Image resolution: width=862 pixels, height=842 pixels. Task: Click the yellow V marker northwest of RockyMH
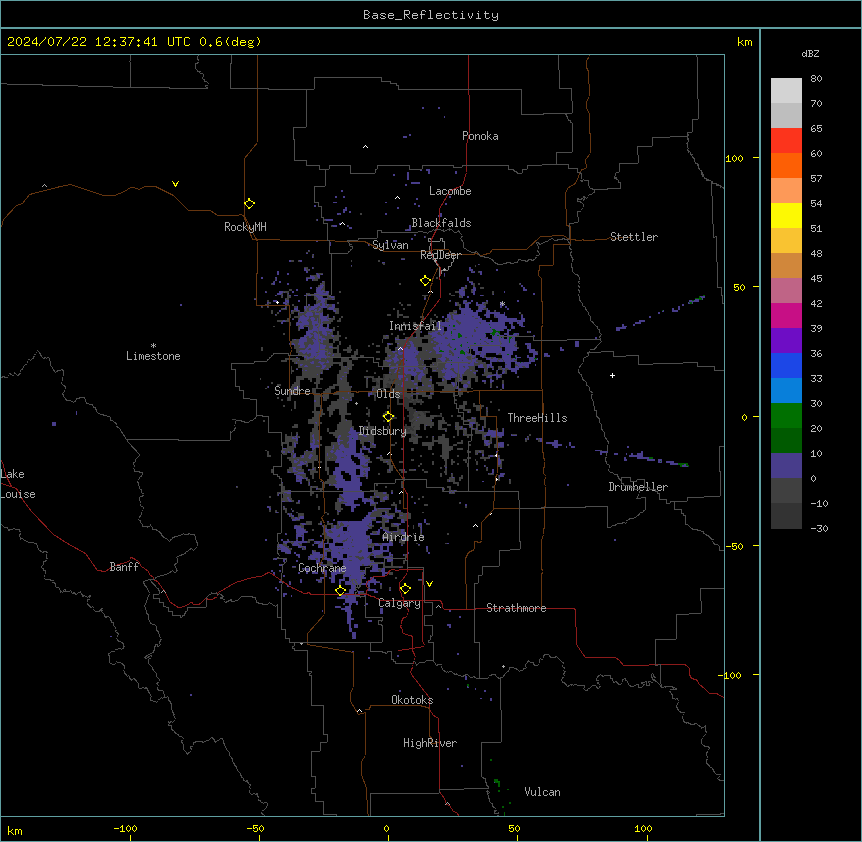pos(175,184)
